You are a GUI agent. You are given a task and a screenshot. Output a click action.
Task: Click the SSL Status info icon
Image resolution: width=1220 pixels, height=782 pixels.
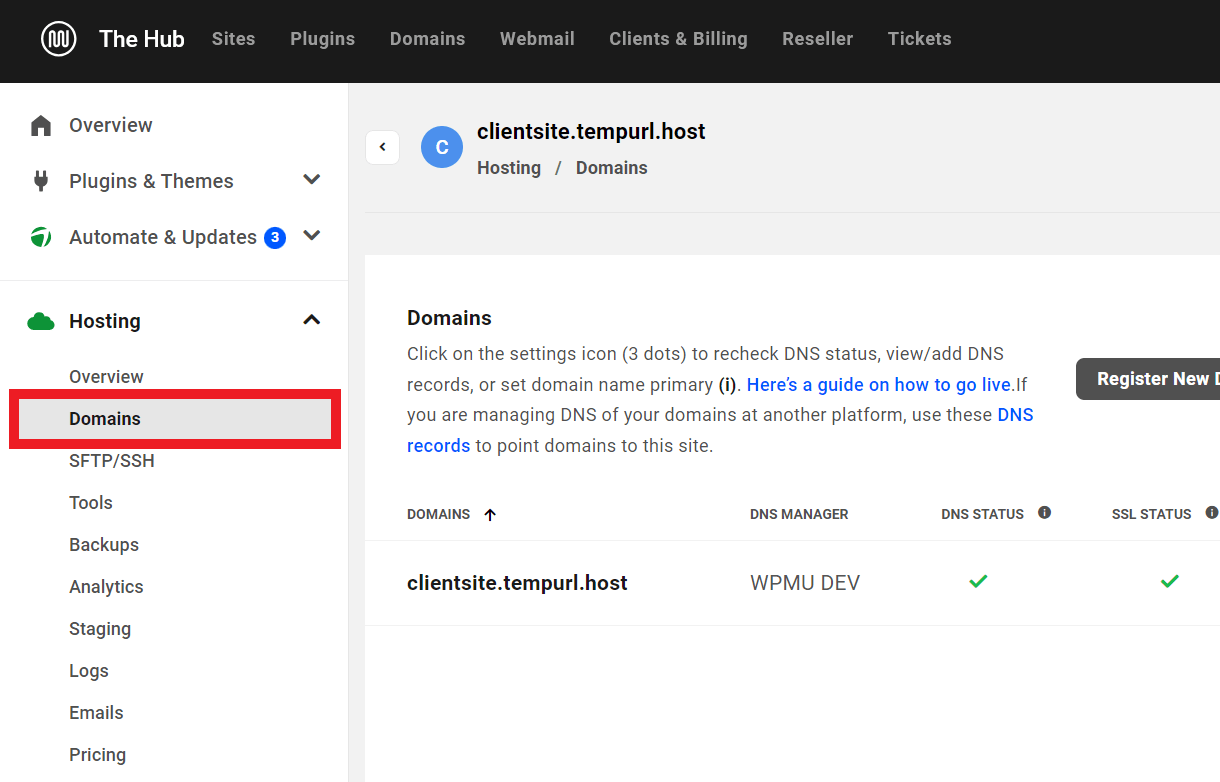point(1211,513)
